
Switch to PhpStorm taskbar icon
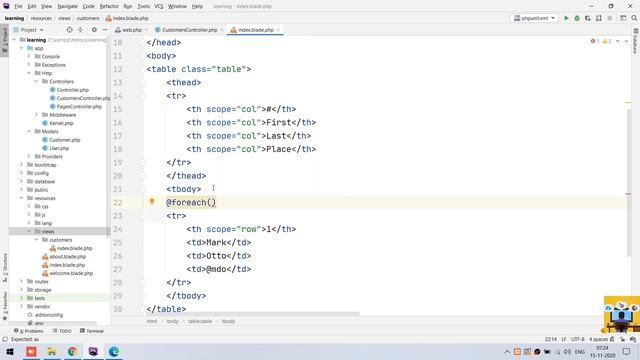pyautogui.click(x=93, y=351)
